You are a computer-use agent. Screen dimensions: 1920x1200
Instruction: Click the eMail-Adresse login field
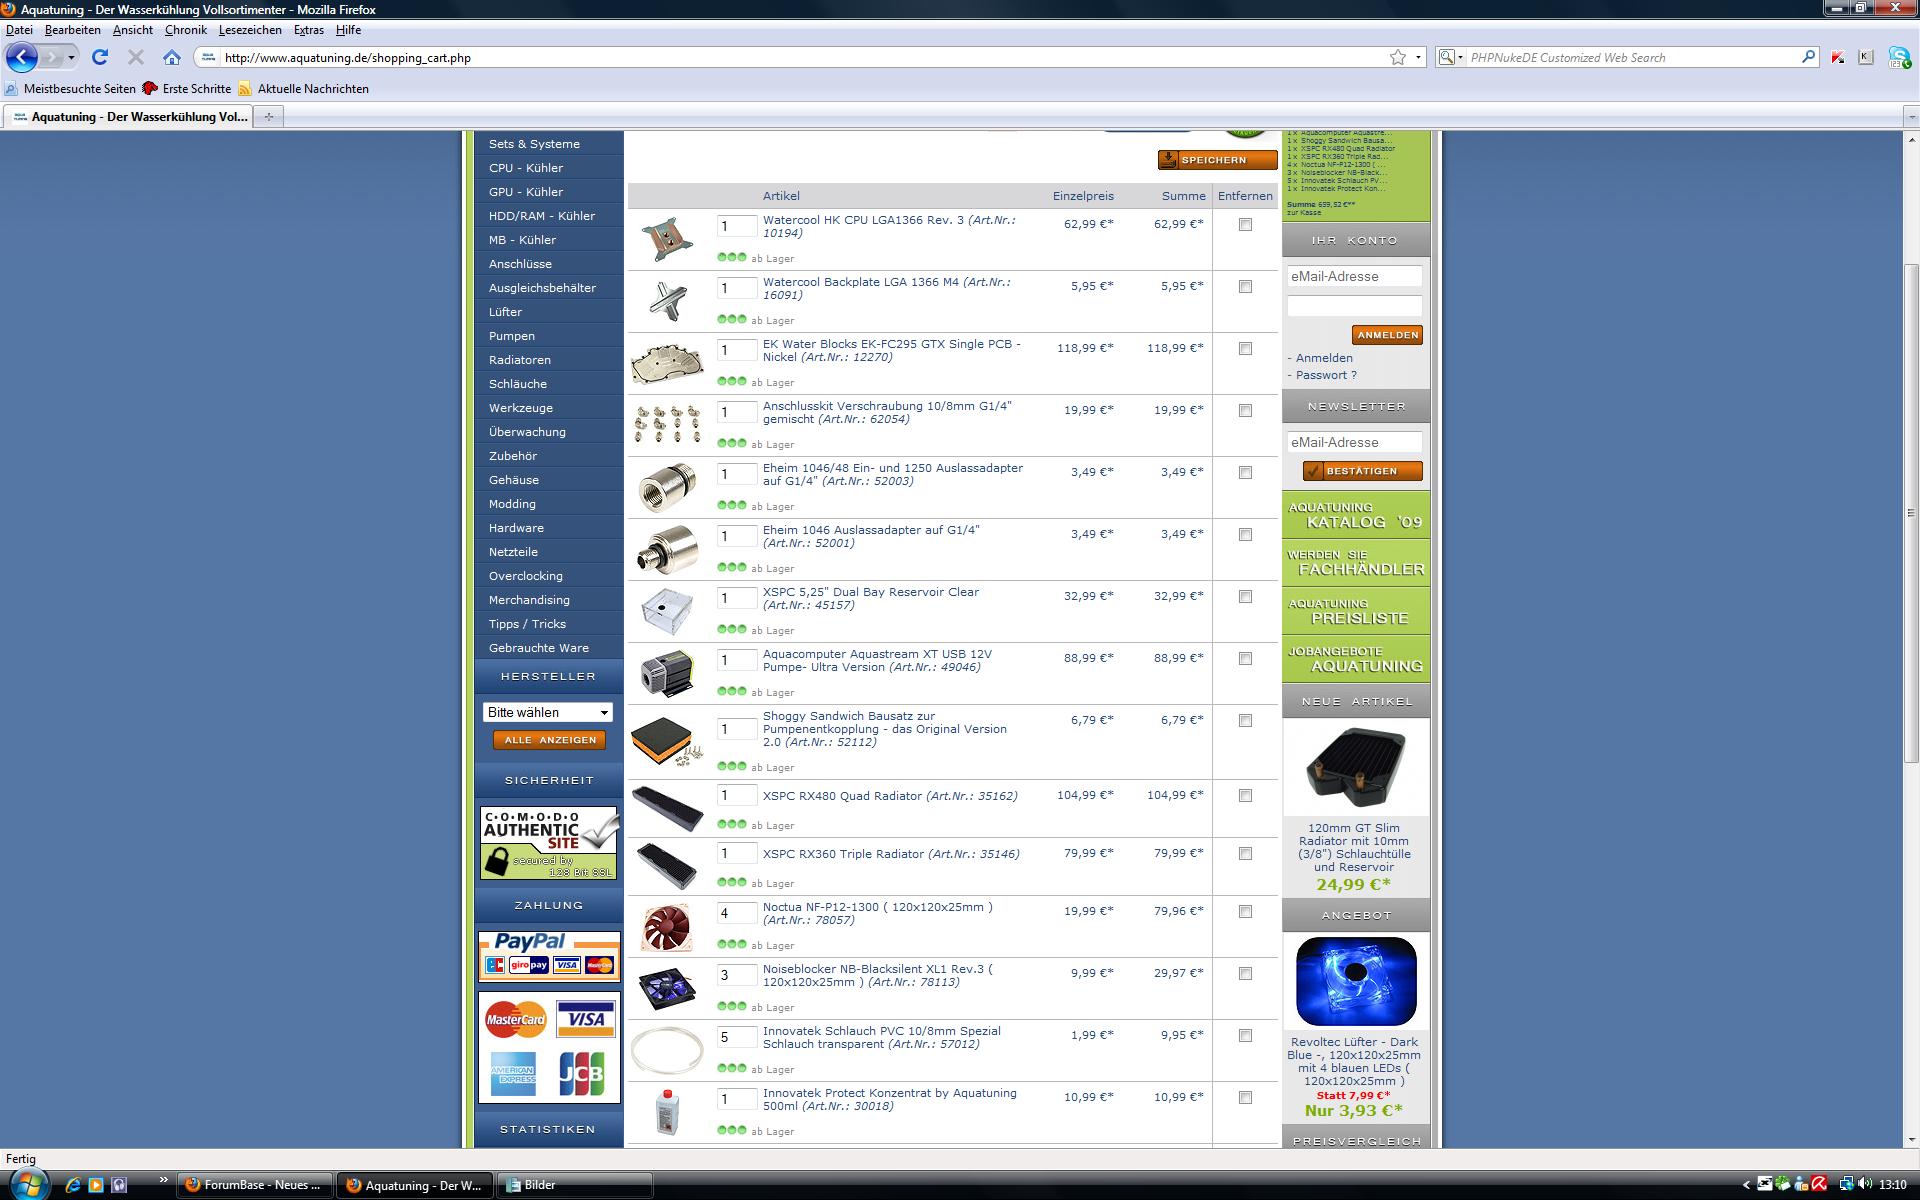point(1354,276)
